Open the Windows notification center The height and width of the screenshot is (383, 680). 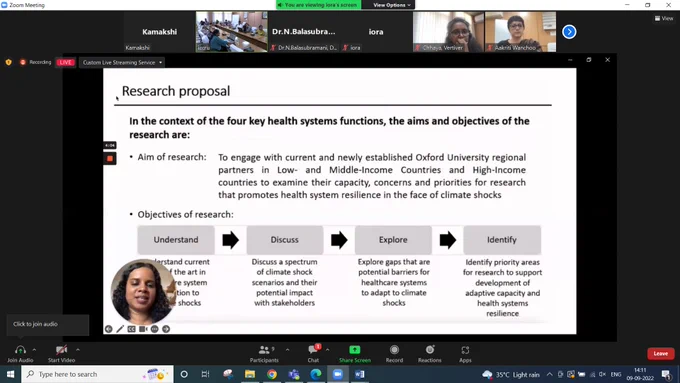(x=667, y=374)
